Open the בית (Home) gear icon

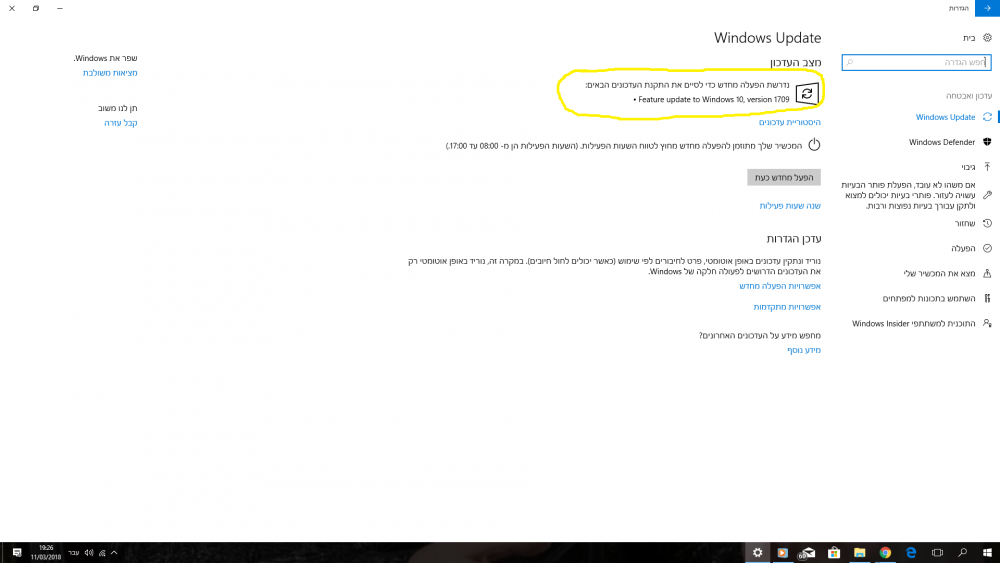987,38
